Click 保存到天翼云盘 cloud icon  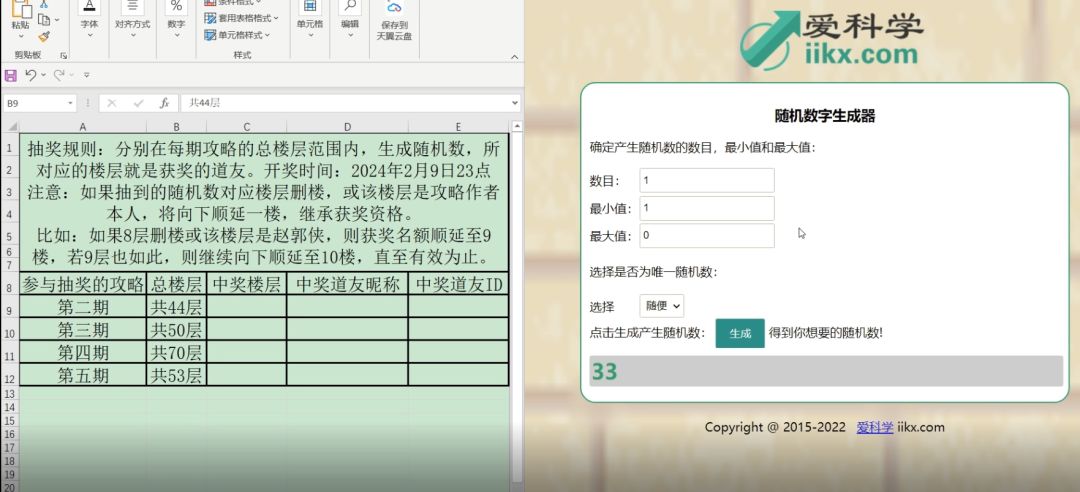tap(394, 8)
